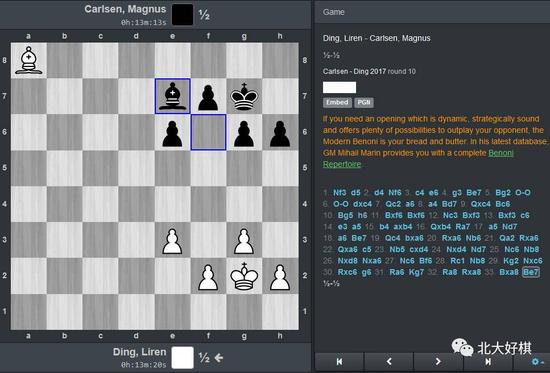This screenshot has height=373, width=550.
Task: Select the black bishop on e7
Action: [x=172, y=96]
